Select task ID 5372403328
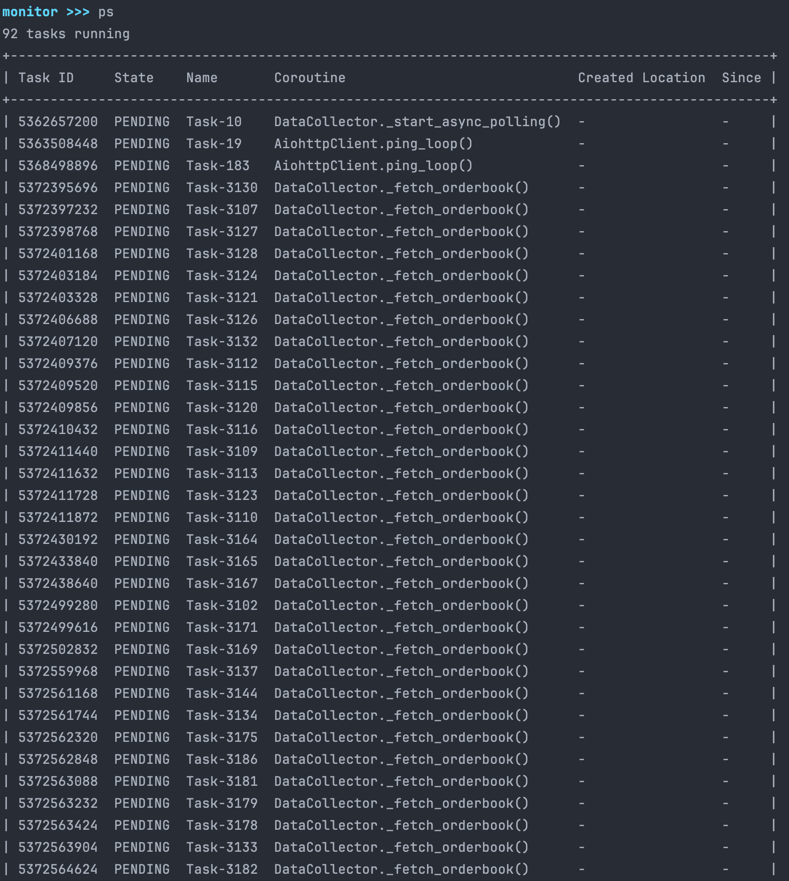The image size is (789, 881). tap(58, 298)
